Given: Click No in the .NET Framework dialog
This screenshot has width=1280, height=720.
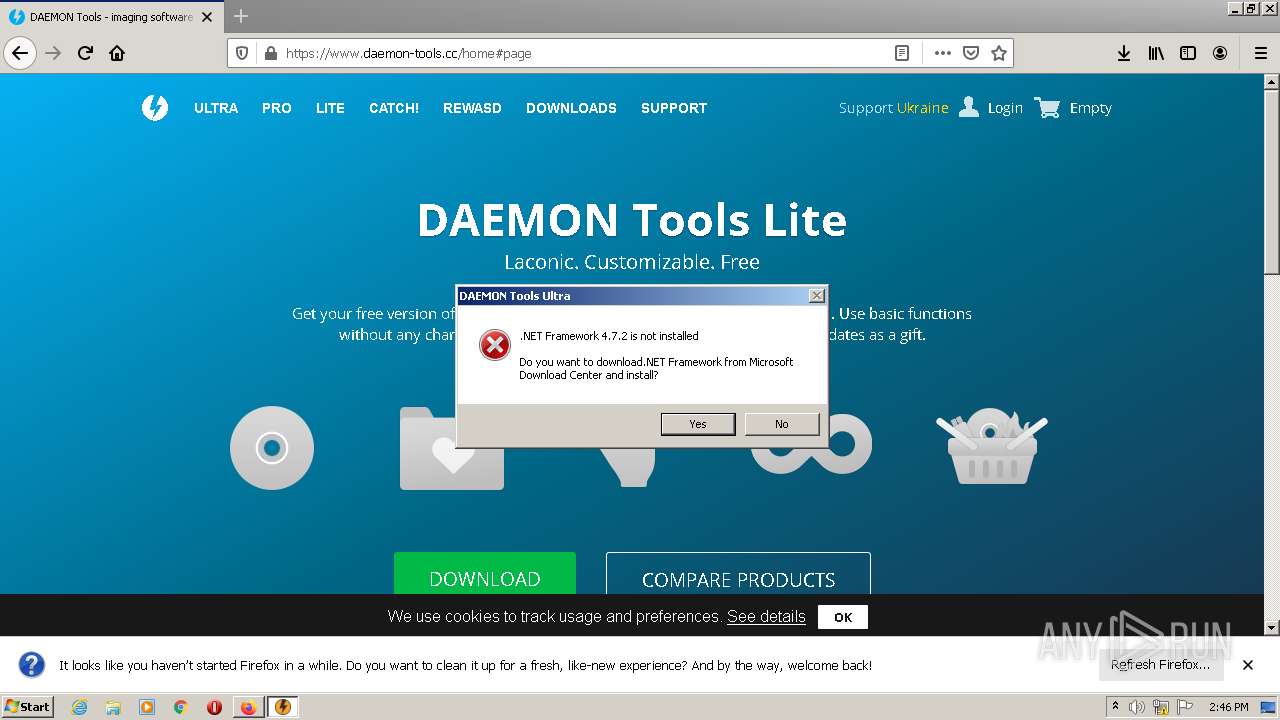Looking at the screenshot, I should click(782, 424).
